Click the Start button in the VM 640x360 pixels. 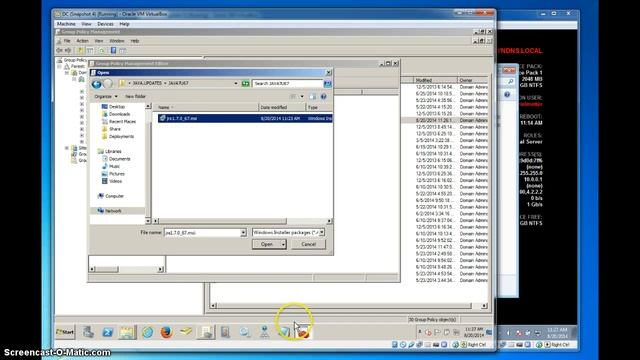tap(65, 332)
